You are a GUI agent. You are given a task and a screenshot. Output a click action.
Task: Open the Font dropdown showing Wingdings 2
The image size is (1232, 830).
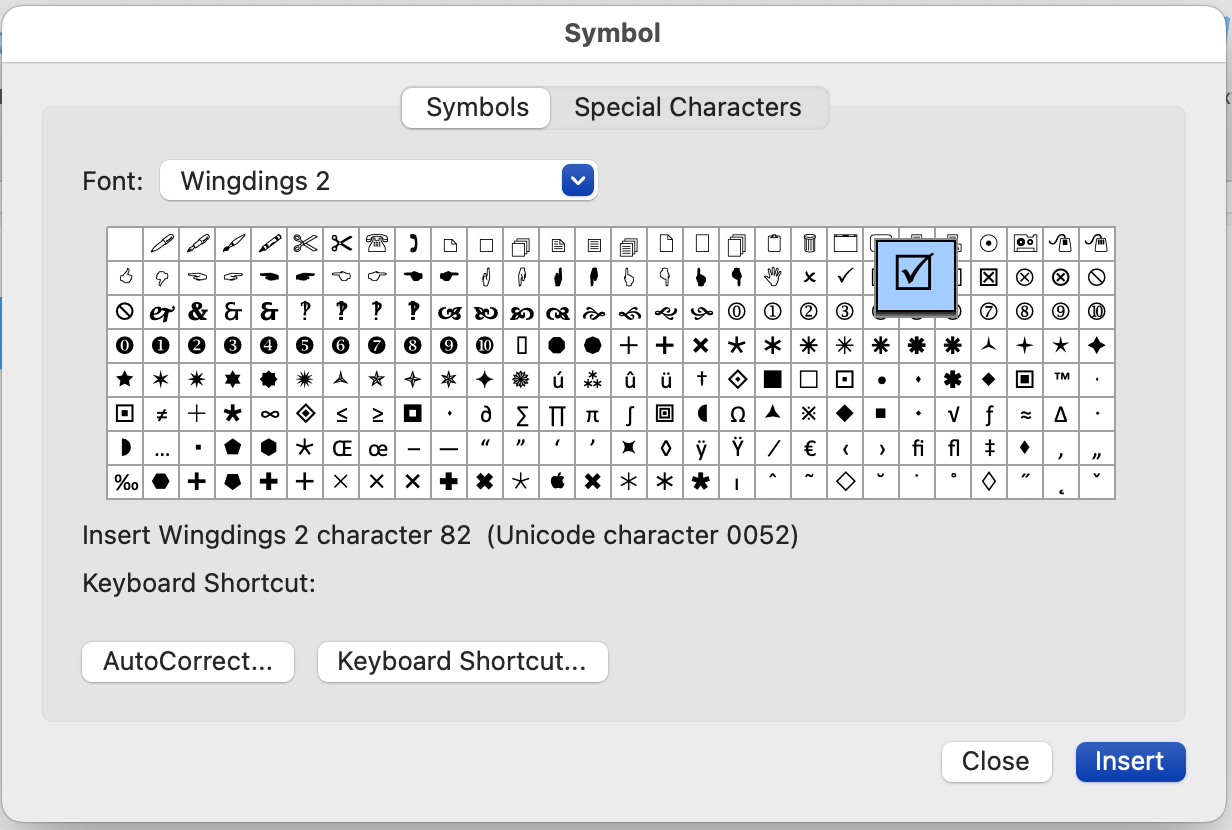(578, 180)
